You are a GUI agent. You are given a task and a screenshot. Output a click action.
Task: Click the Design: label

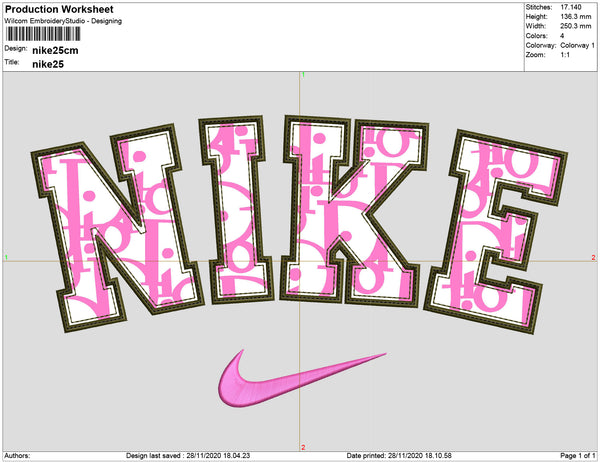coord(16,49)
